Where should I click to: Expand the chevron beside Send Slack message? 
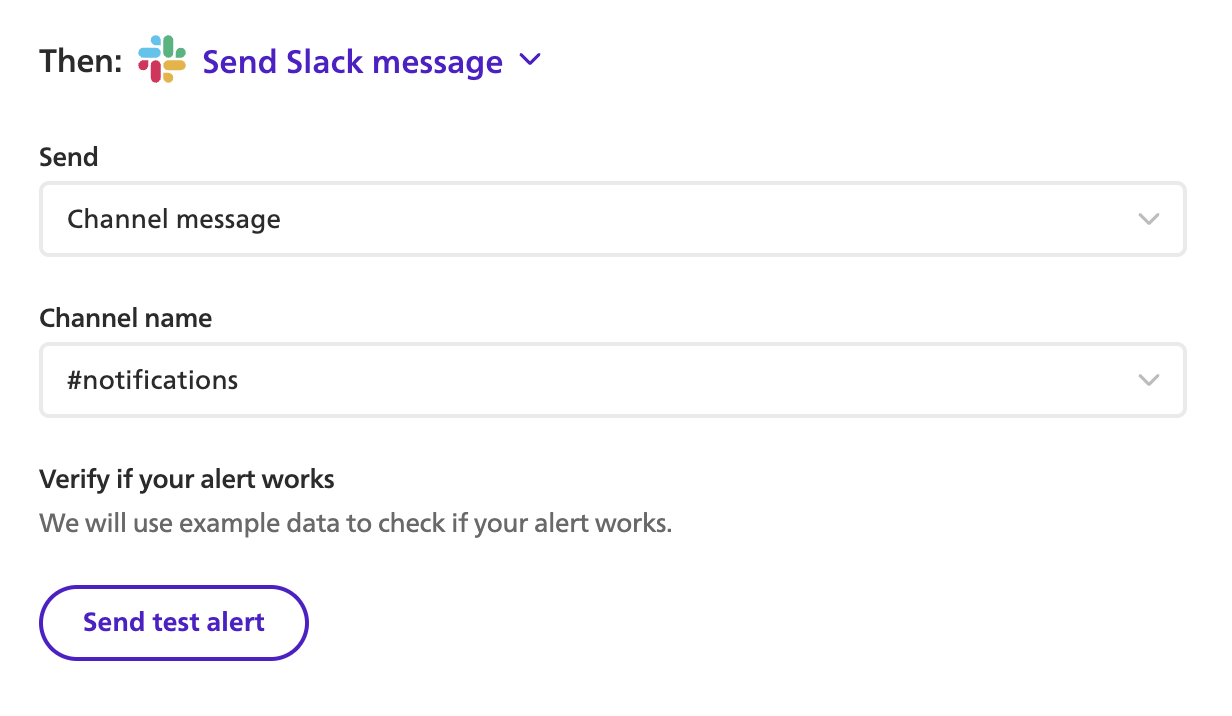coord(530,61)
